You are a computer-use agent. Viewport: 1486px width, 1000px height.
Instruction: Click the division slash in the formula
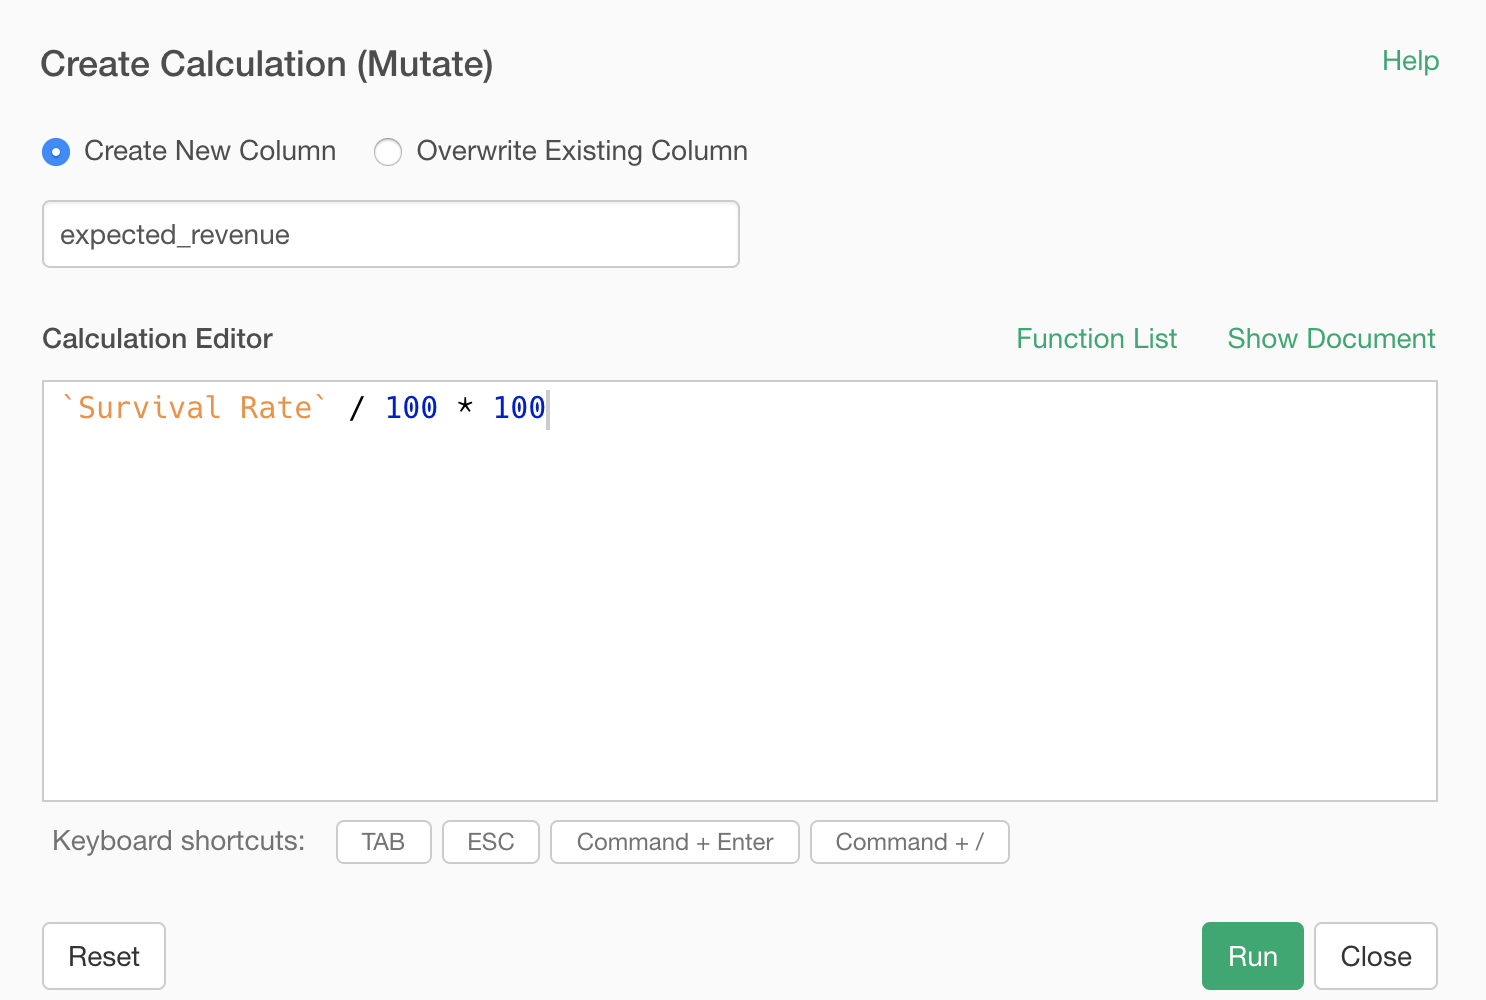click(x=357, y=408)
